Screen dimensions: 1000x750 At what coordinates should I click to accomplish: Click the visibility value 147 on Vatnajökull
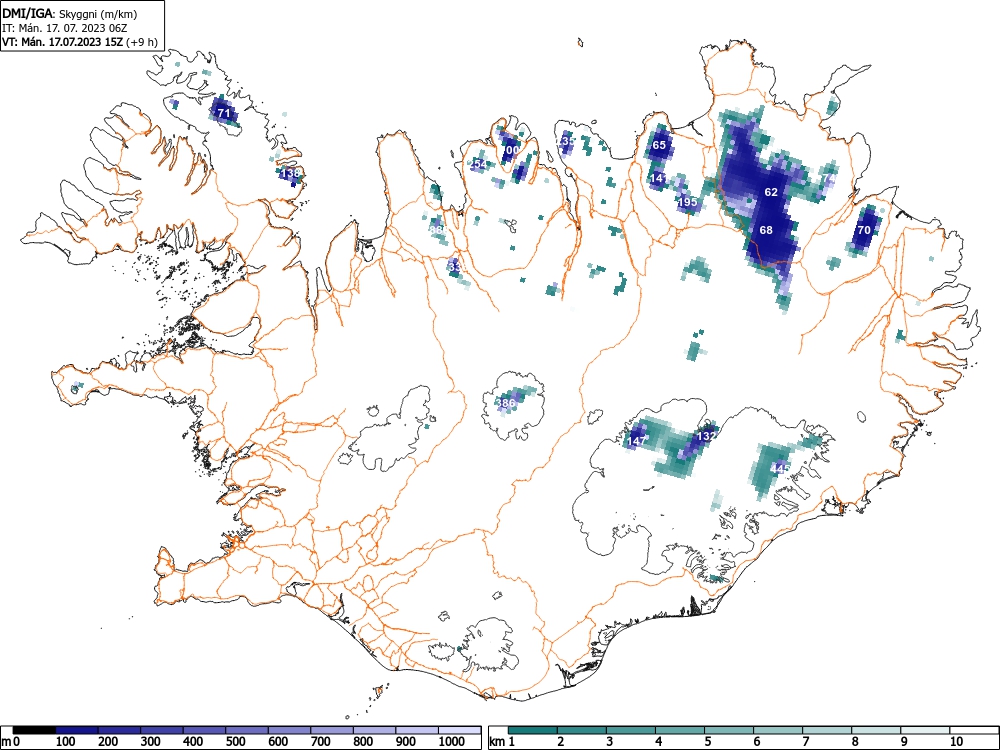pyautogui.click(x=636, y=441)
